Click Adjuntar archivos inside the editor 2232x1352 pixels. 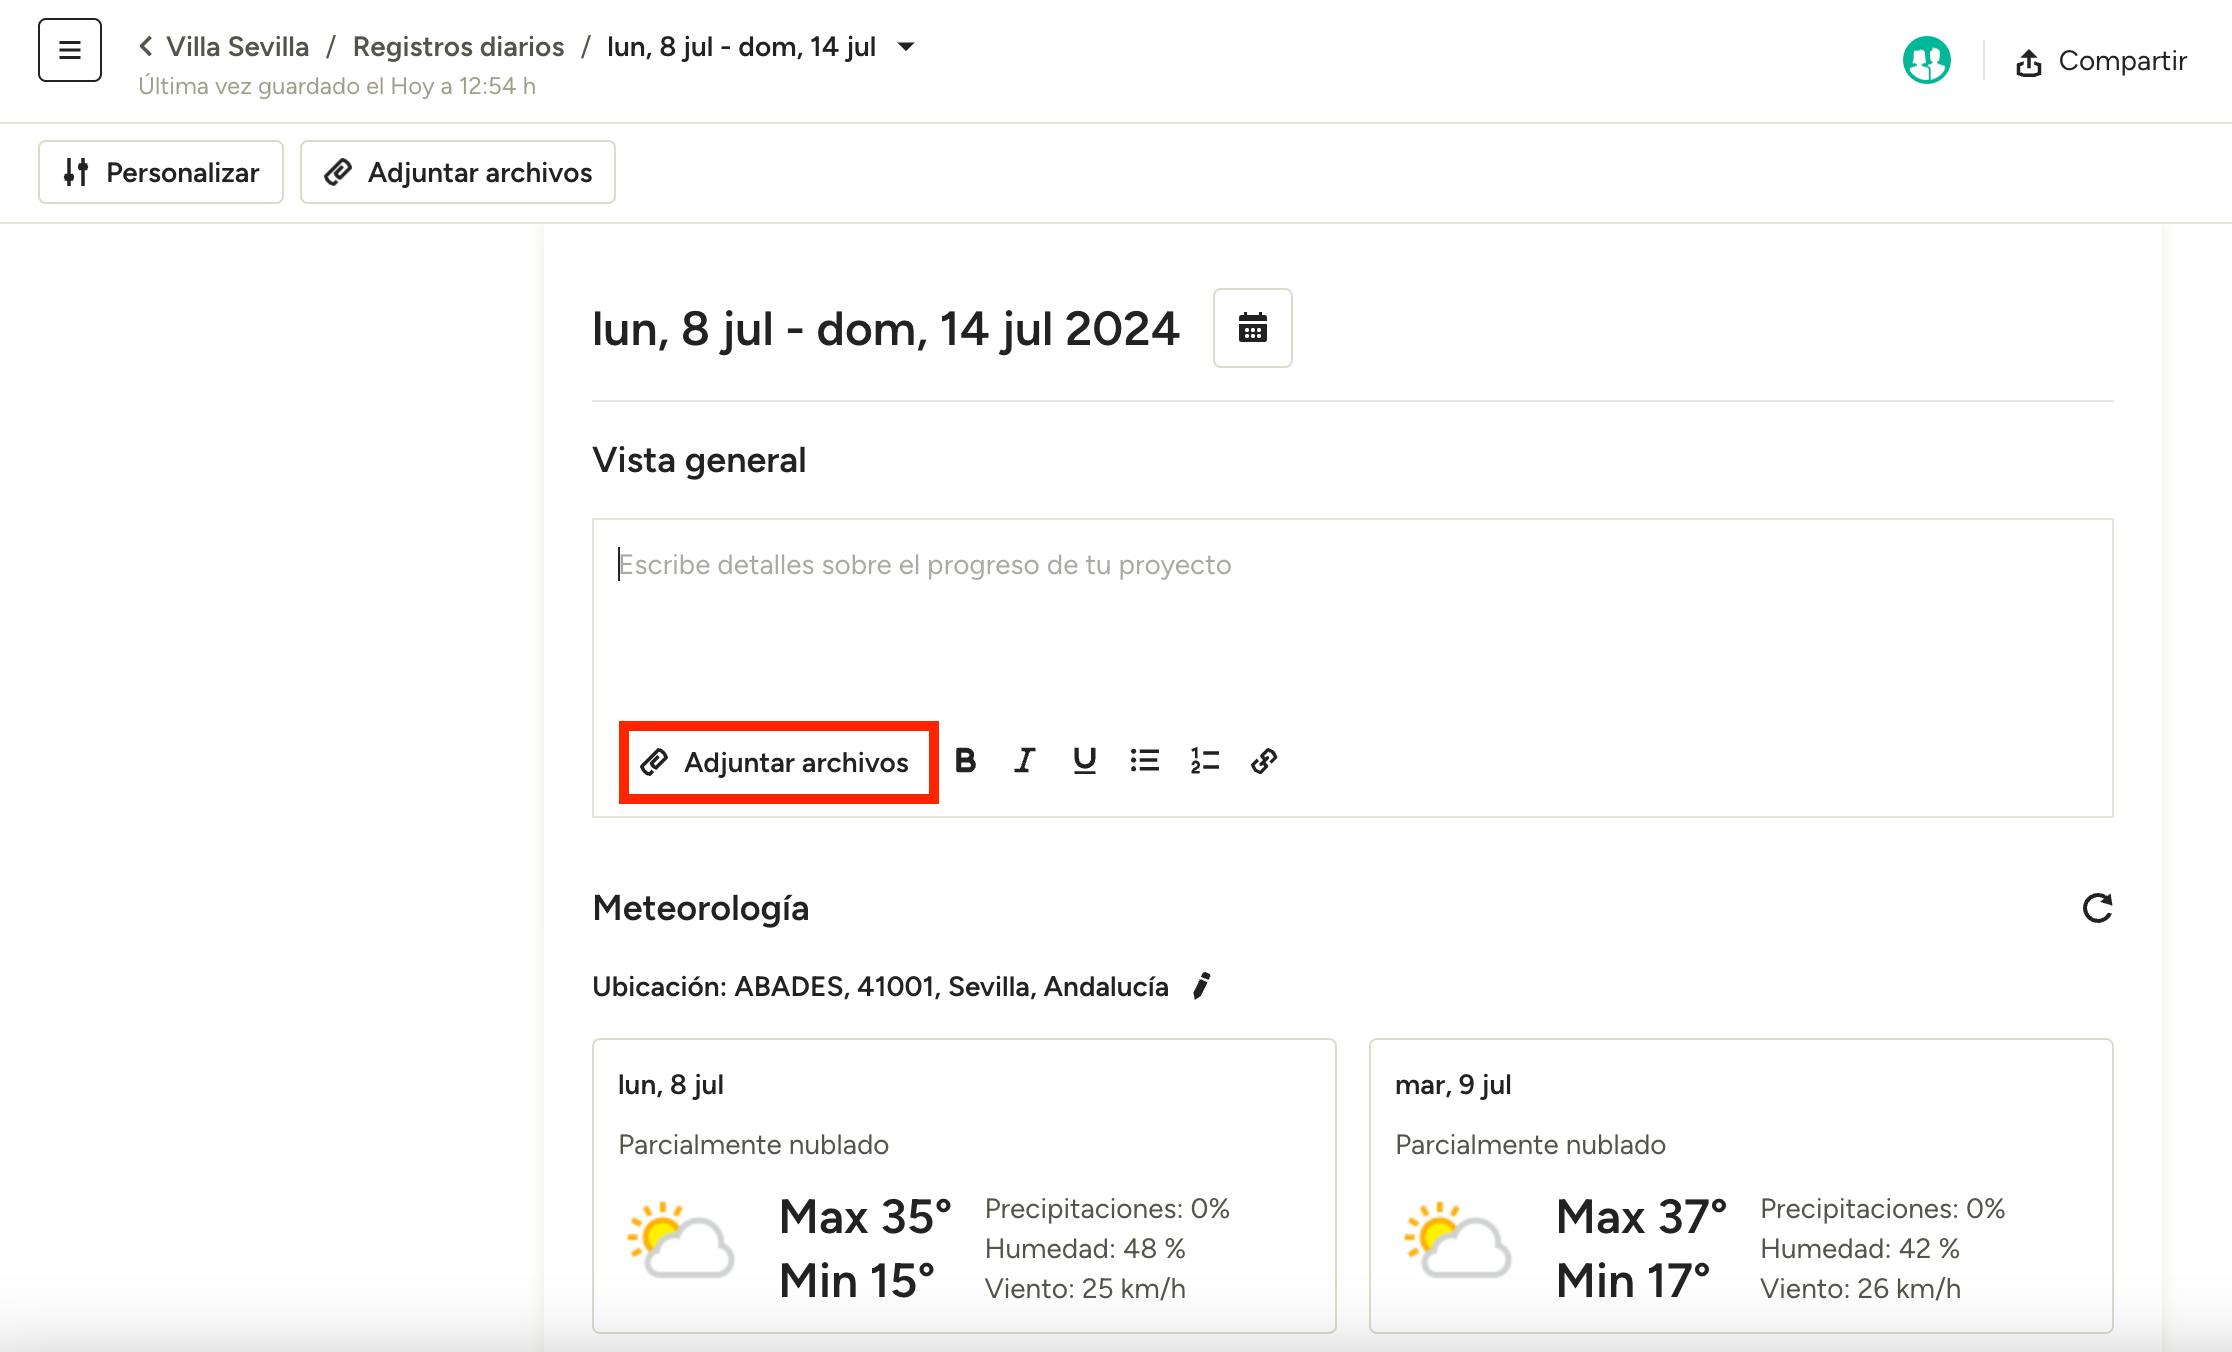click(x=778, y=762)
